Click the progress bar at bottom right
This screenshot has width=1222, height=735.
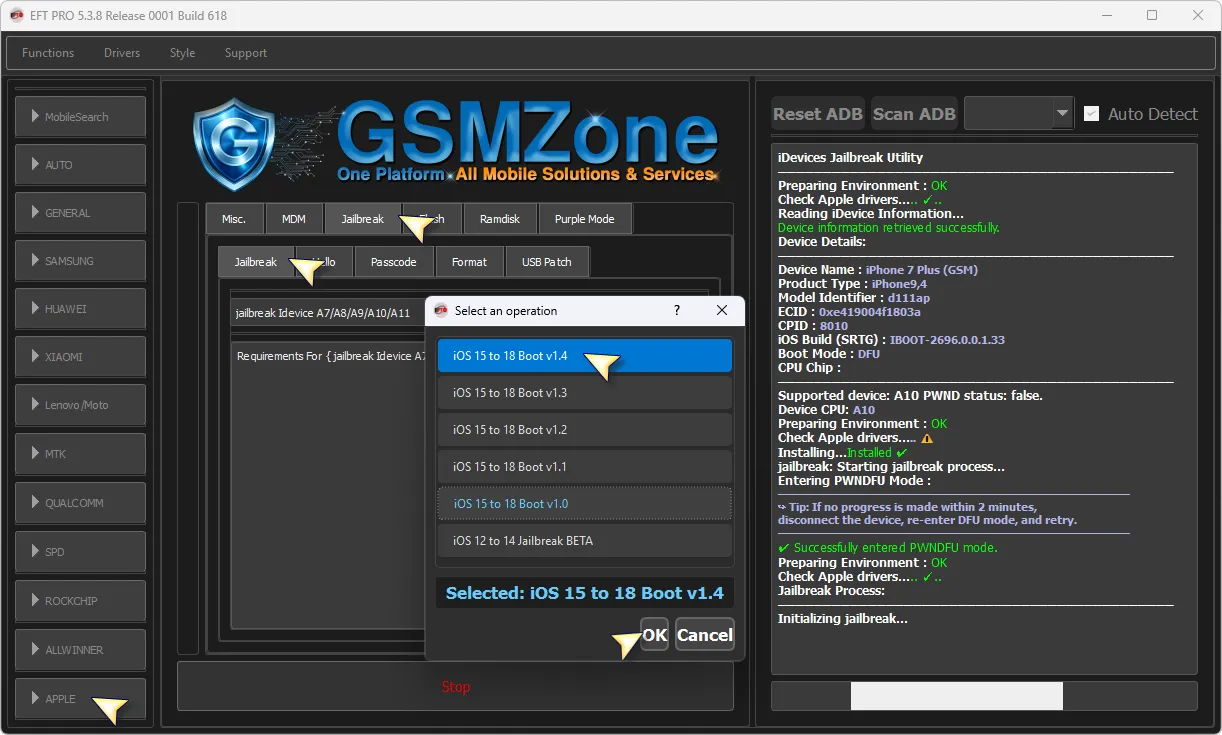tap(984, 696)
